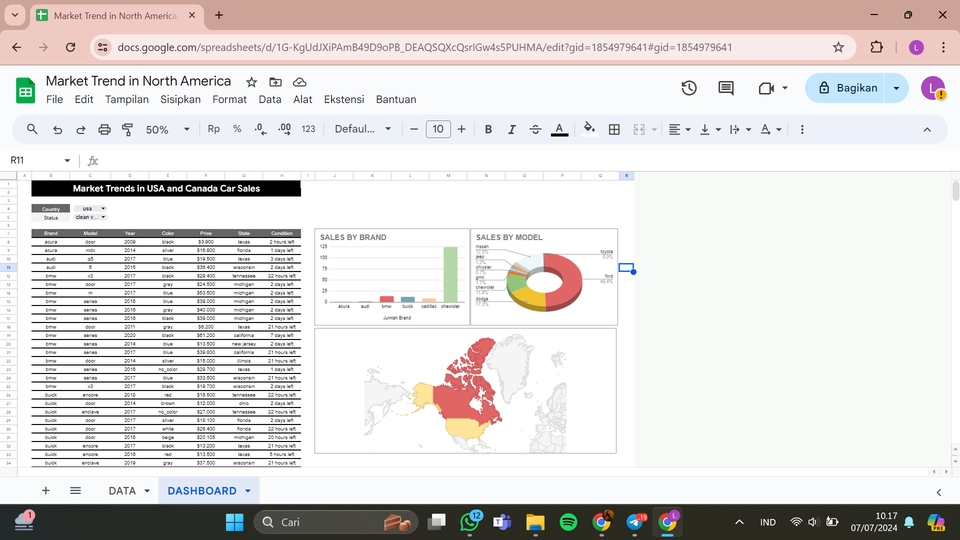960x540 pixels.
Task: Open WhatsApp from the taskbar
Action: pos(470,522)
